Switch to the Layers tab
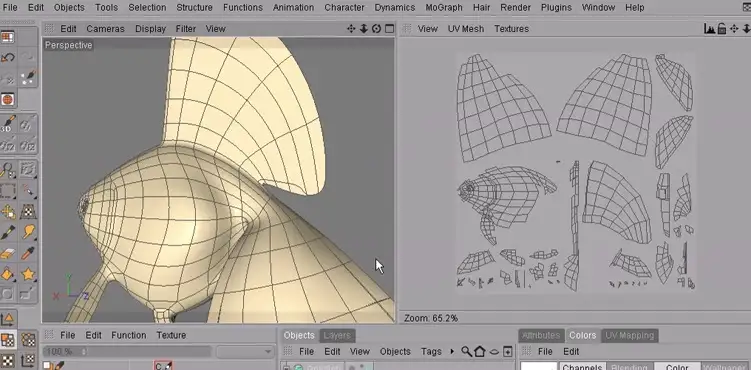The image size is (751, 370). tap(337, 336)
